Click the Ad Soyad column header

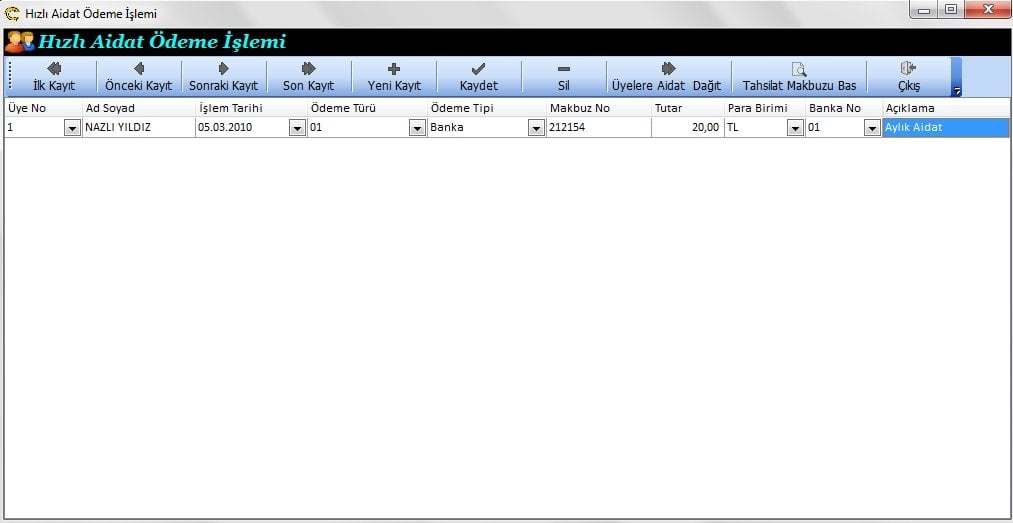point(110,108)
